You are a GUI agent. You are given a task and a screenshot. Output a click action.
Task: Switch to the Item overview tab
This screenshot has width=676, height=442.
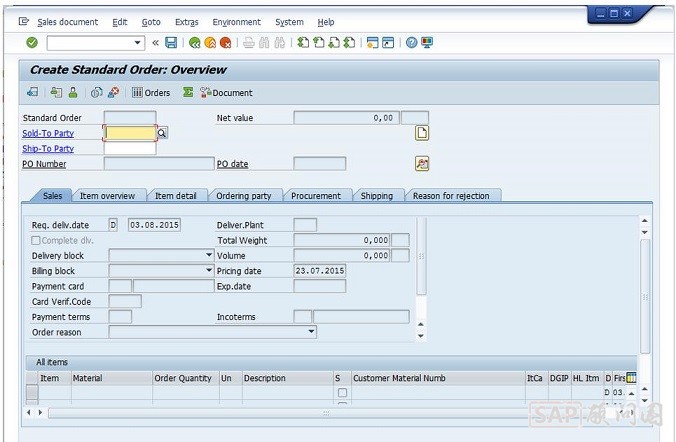(107, 196)
